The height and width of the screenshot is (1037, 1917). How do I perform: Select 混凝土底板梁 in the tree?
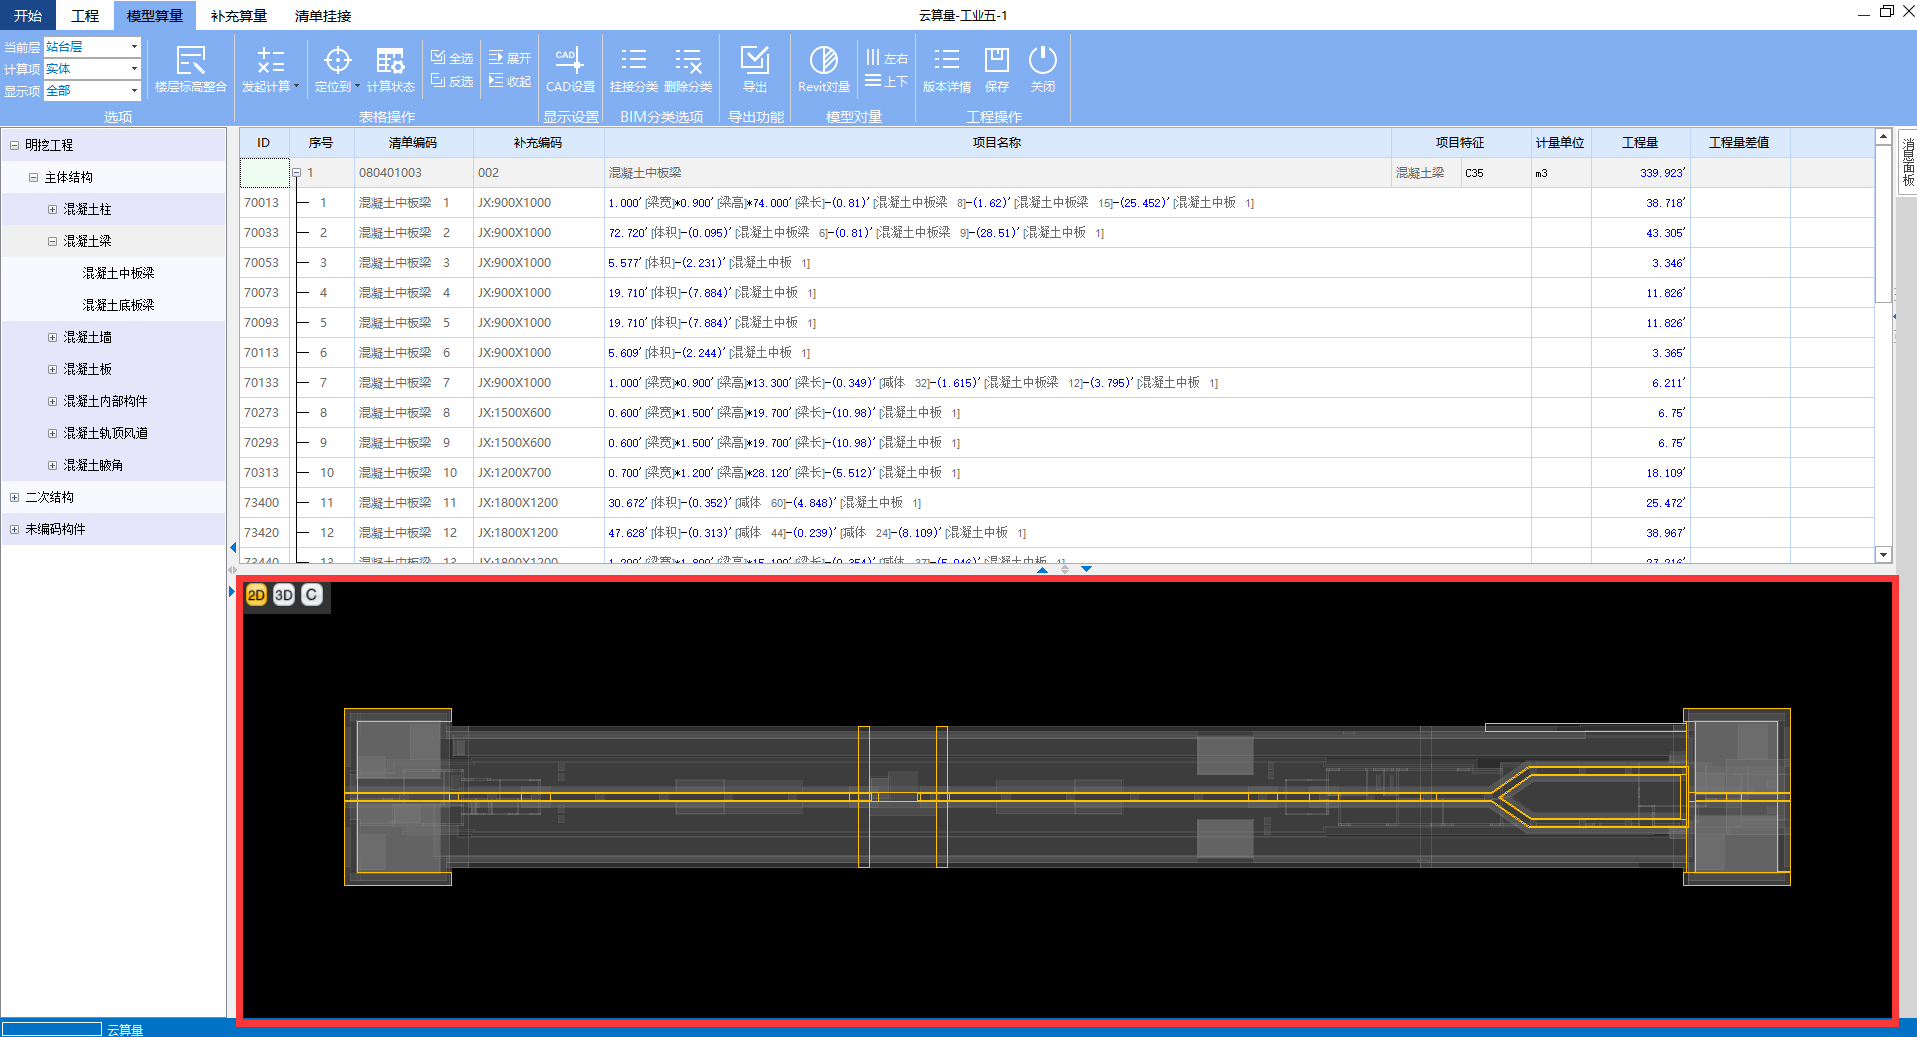[x=118, y=305]
